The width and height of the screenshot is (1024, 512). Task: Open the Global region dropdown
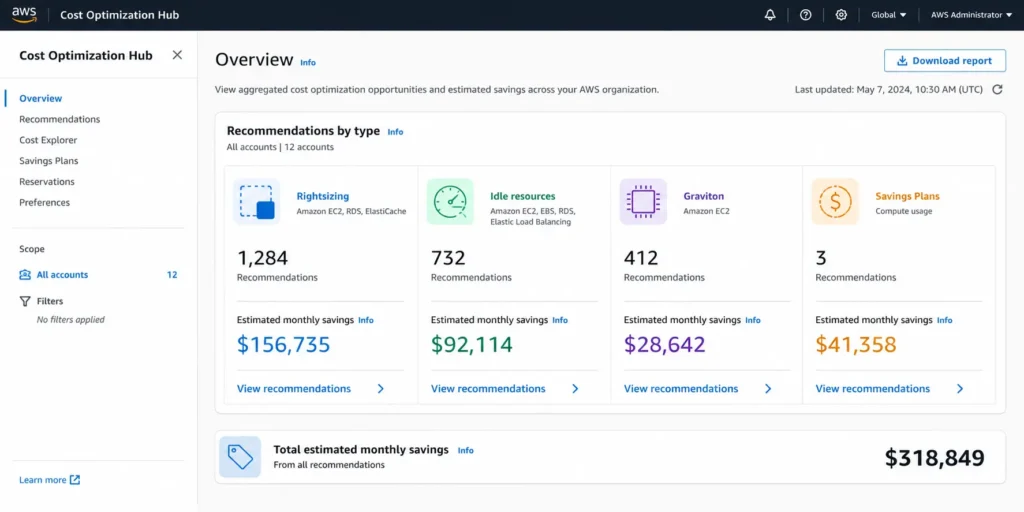889,15
